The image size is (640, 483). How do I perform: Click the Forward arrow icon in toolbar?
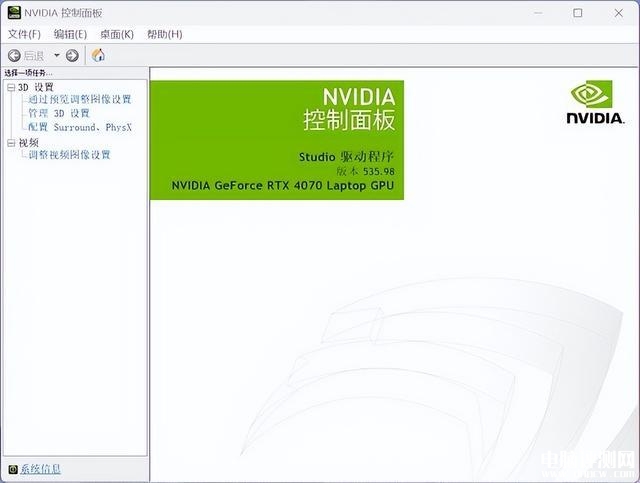(72, 56)
